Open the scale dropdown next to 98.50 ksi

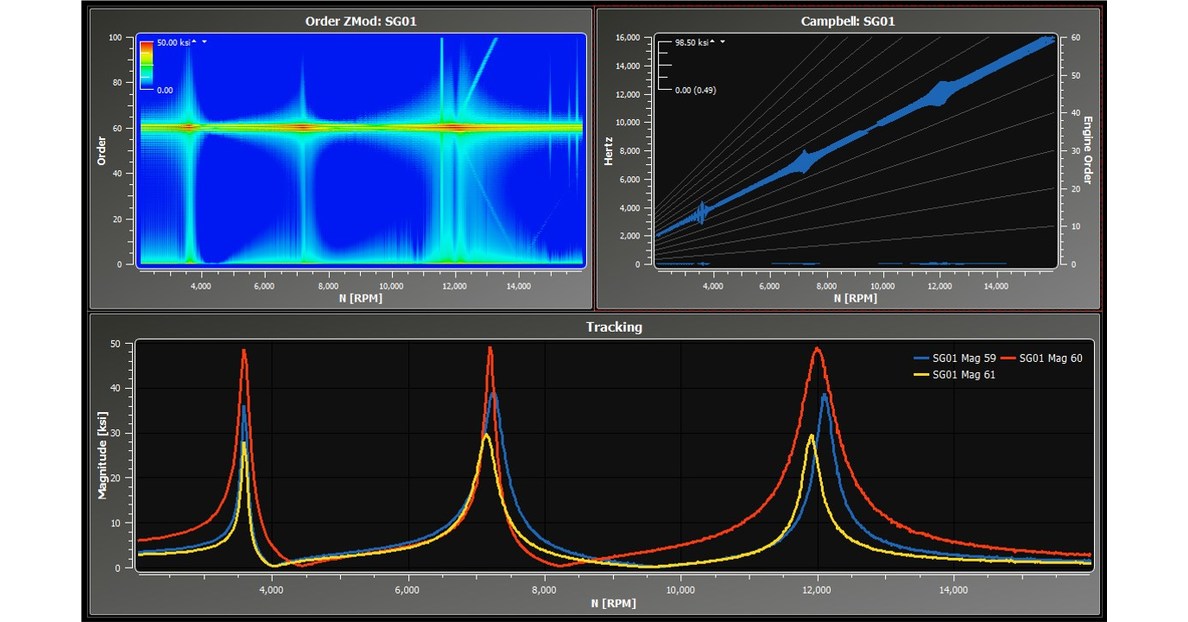722,41
